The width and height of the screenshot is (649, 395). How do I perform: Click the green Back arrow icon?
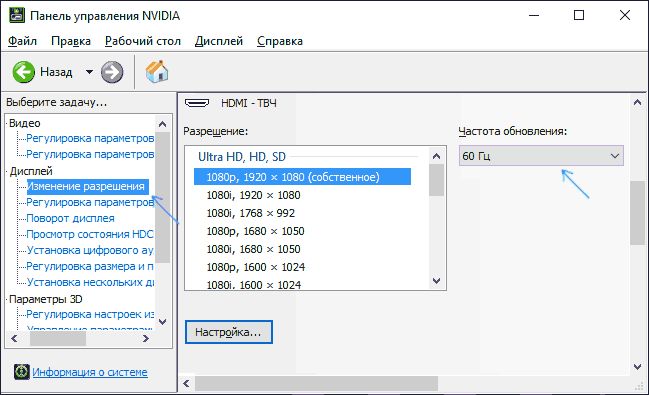tap(24, 72)
